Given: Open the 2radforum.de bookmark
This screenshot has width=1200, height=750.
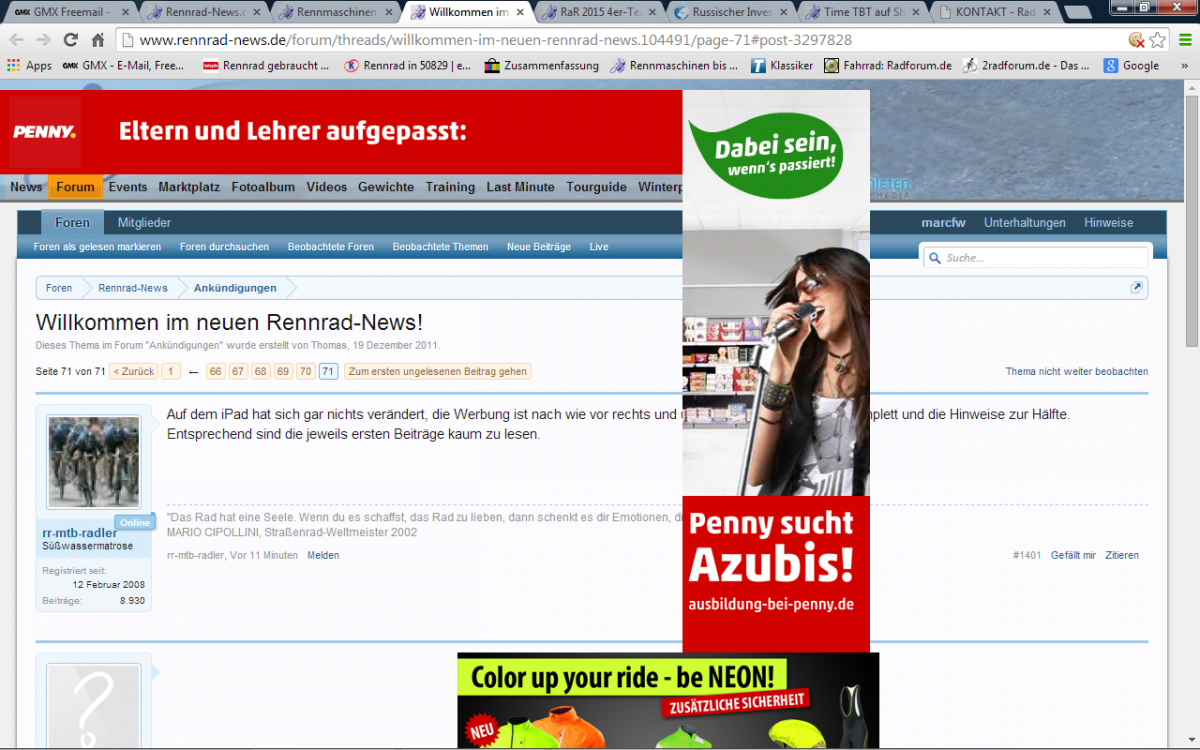Looking at the screenshot, I should [x=1026, y=66].
